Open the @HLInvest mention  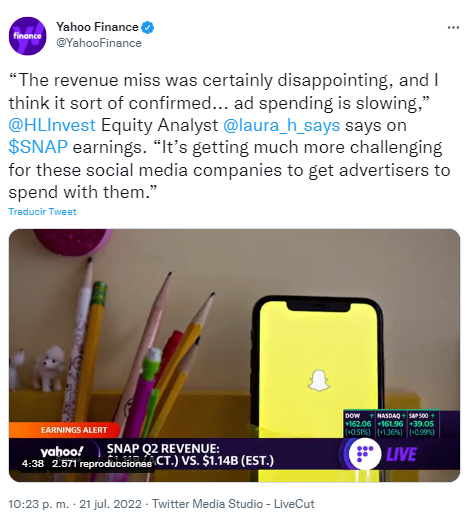52,125
